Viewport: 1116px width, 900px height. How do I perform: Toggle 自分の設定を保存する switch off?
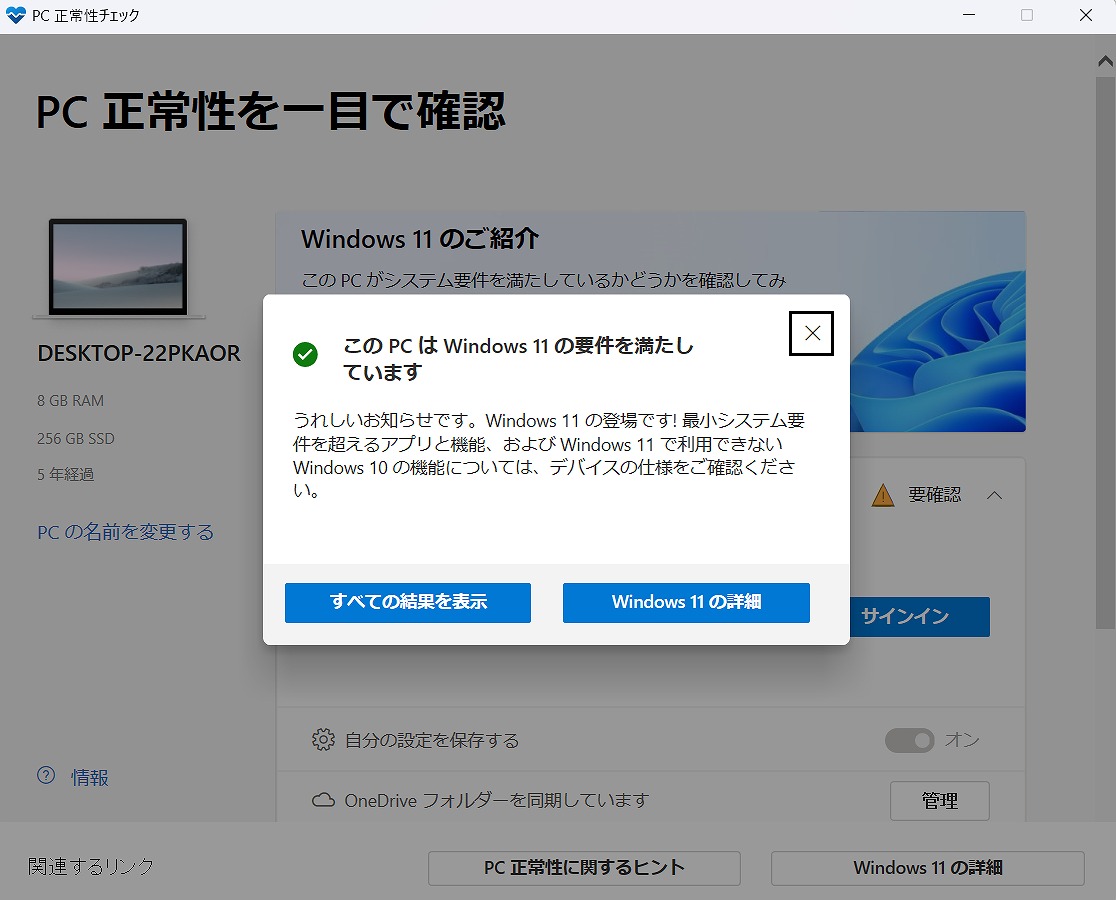(x=910, y=741)
